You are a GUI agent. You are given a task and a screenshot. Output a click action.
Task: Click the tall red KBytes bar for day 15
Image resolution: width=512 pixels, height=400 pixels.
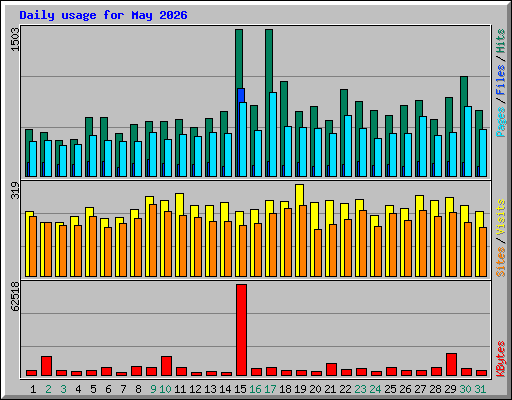tap(241, 330)
